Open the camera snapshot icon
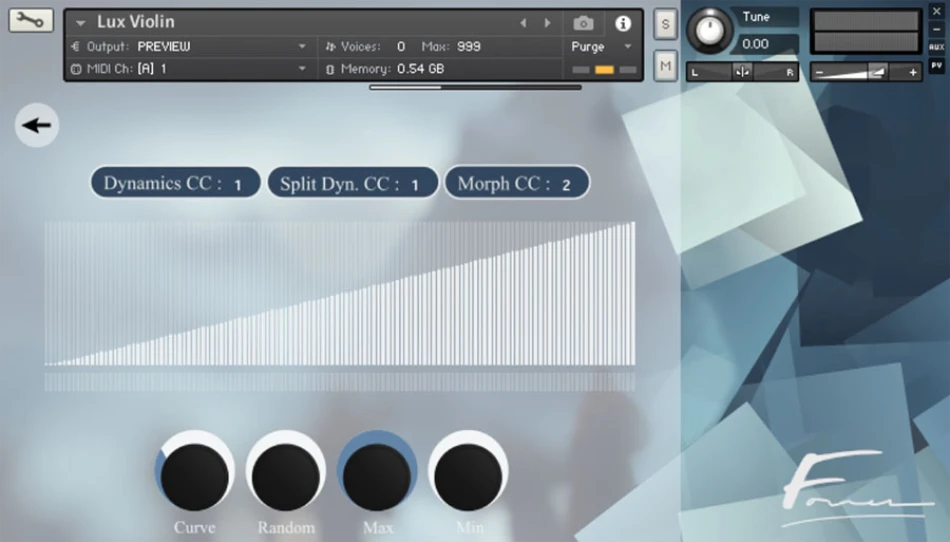 pos(583,23)
